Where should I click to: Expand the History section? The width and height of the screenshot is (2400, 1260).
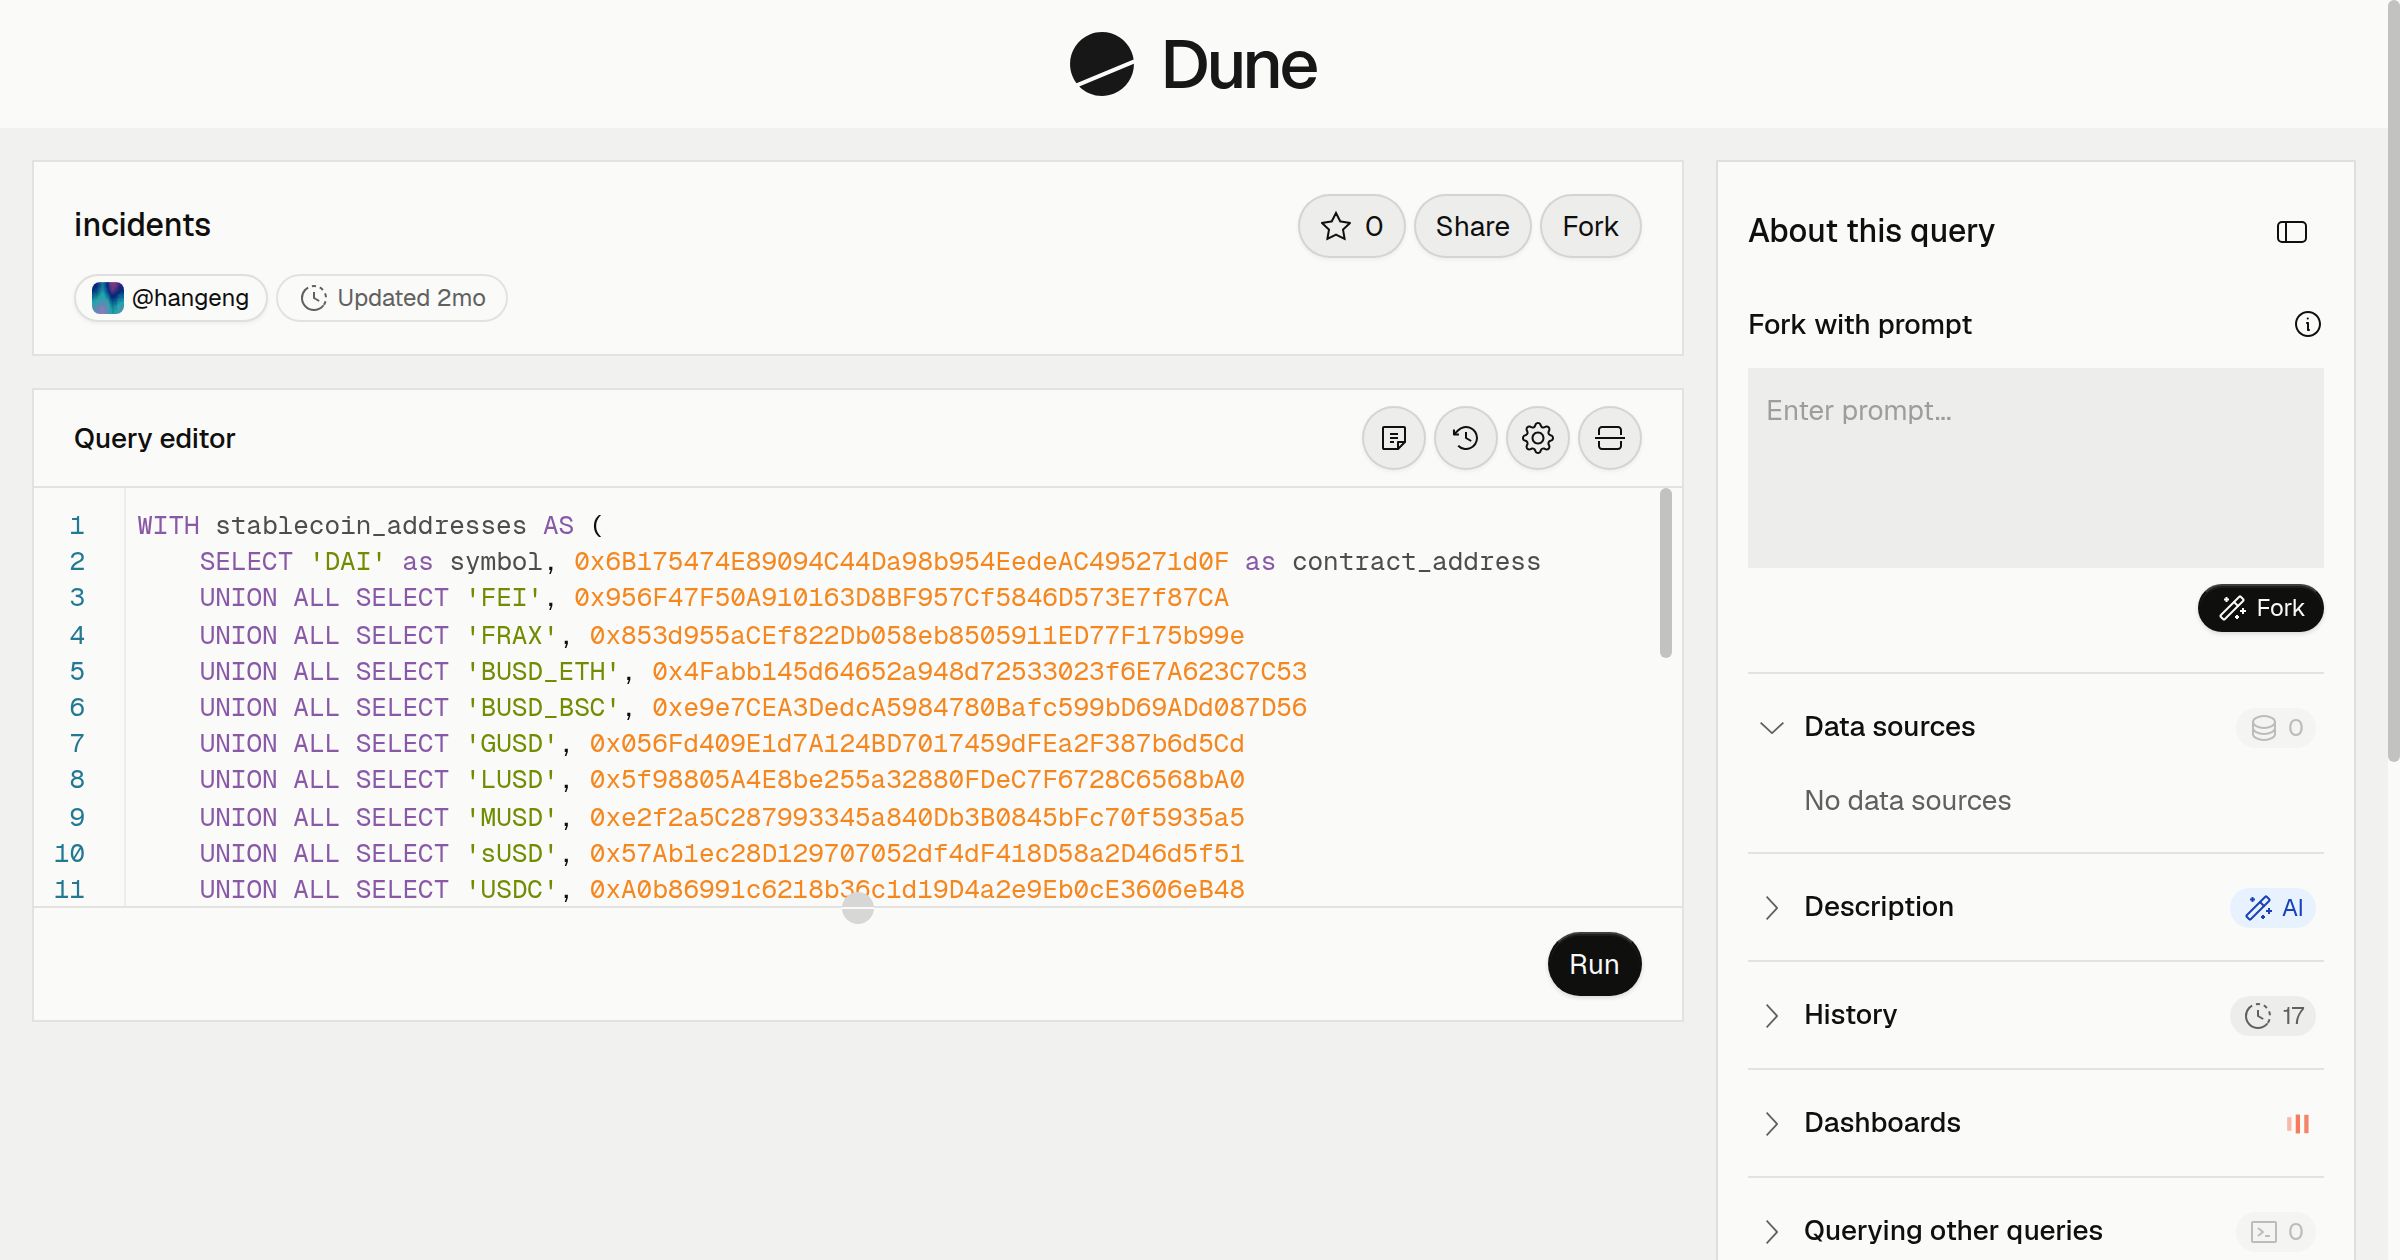coord(1772,1015)
